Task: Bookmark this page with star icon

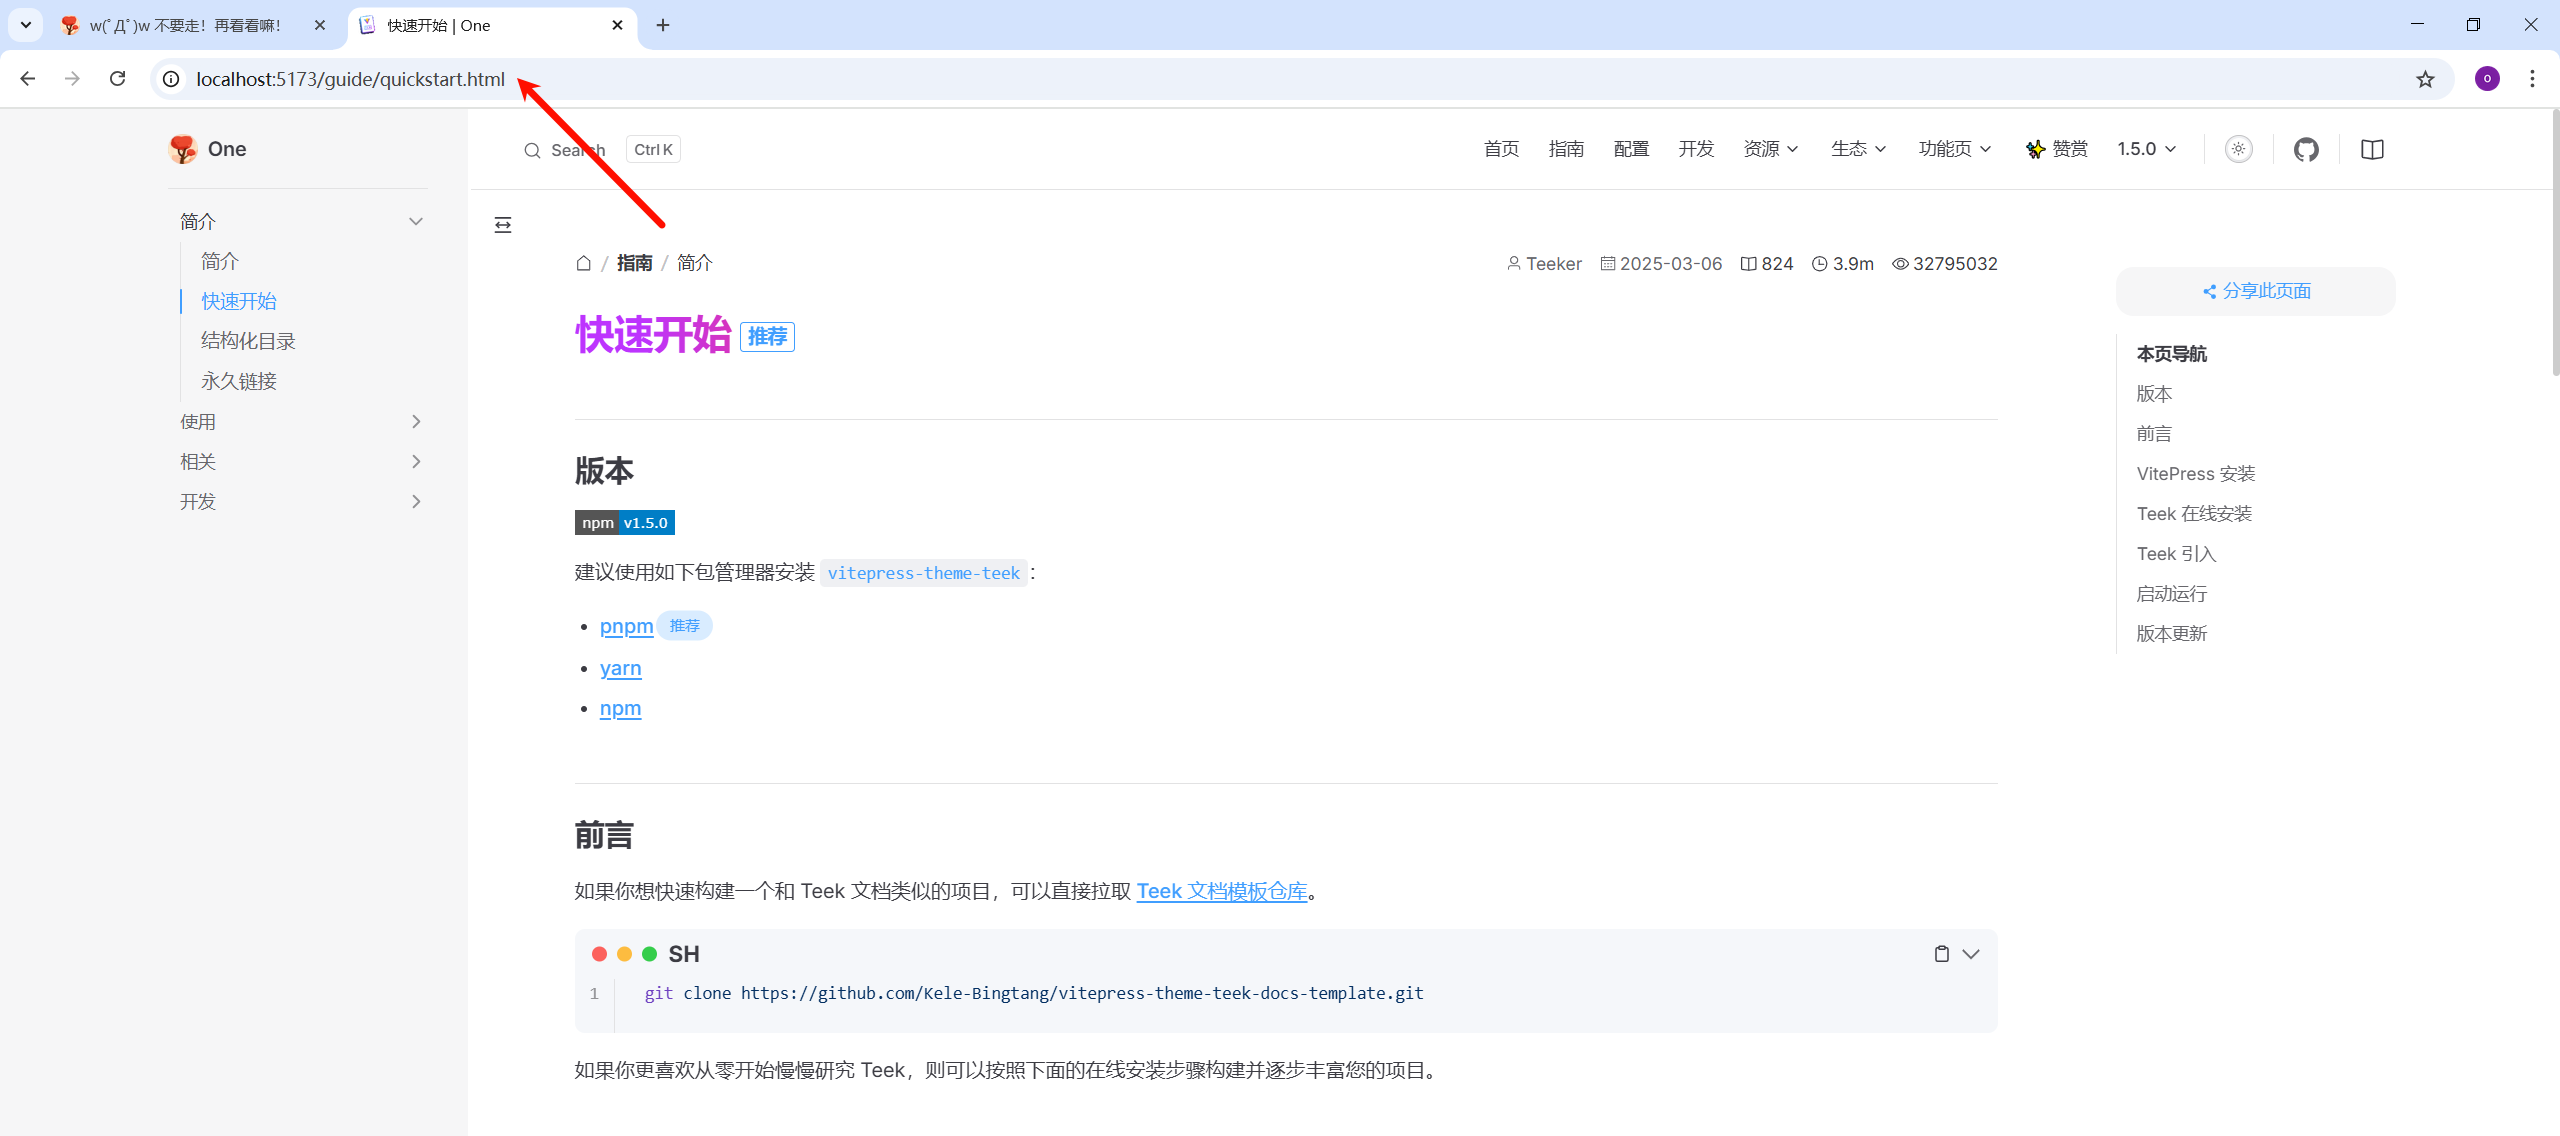Action: coord(2425,79)
